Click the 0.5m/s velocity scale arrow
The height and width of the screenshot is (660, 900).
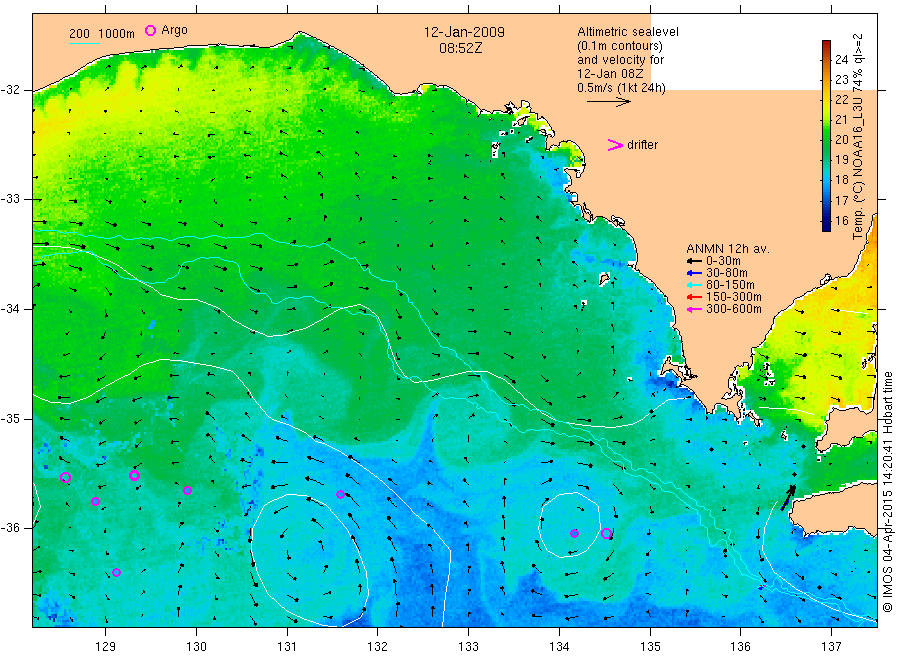point(608,102)
